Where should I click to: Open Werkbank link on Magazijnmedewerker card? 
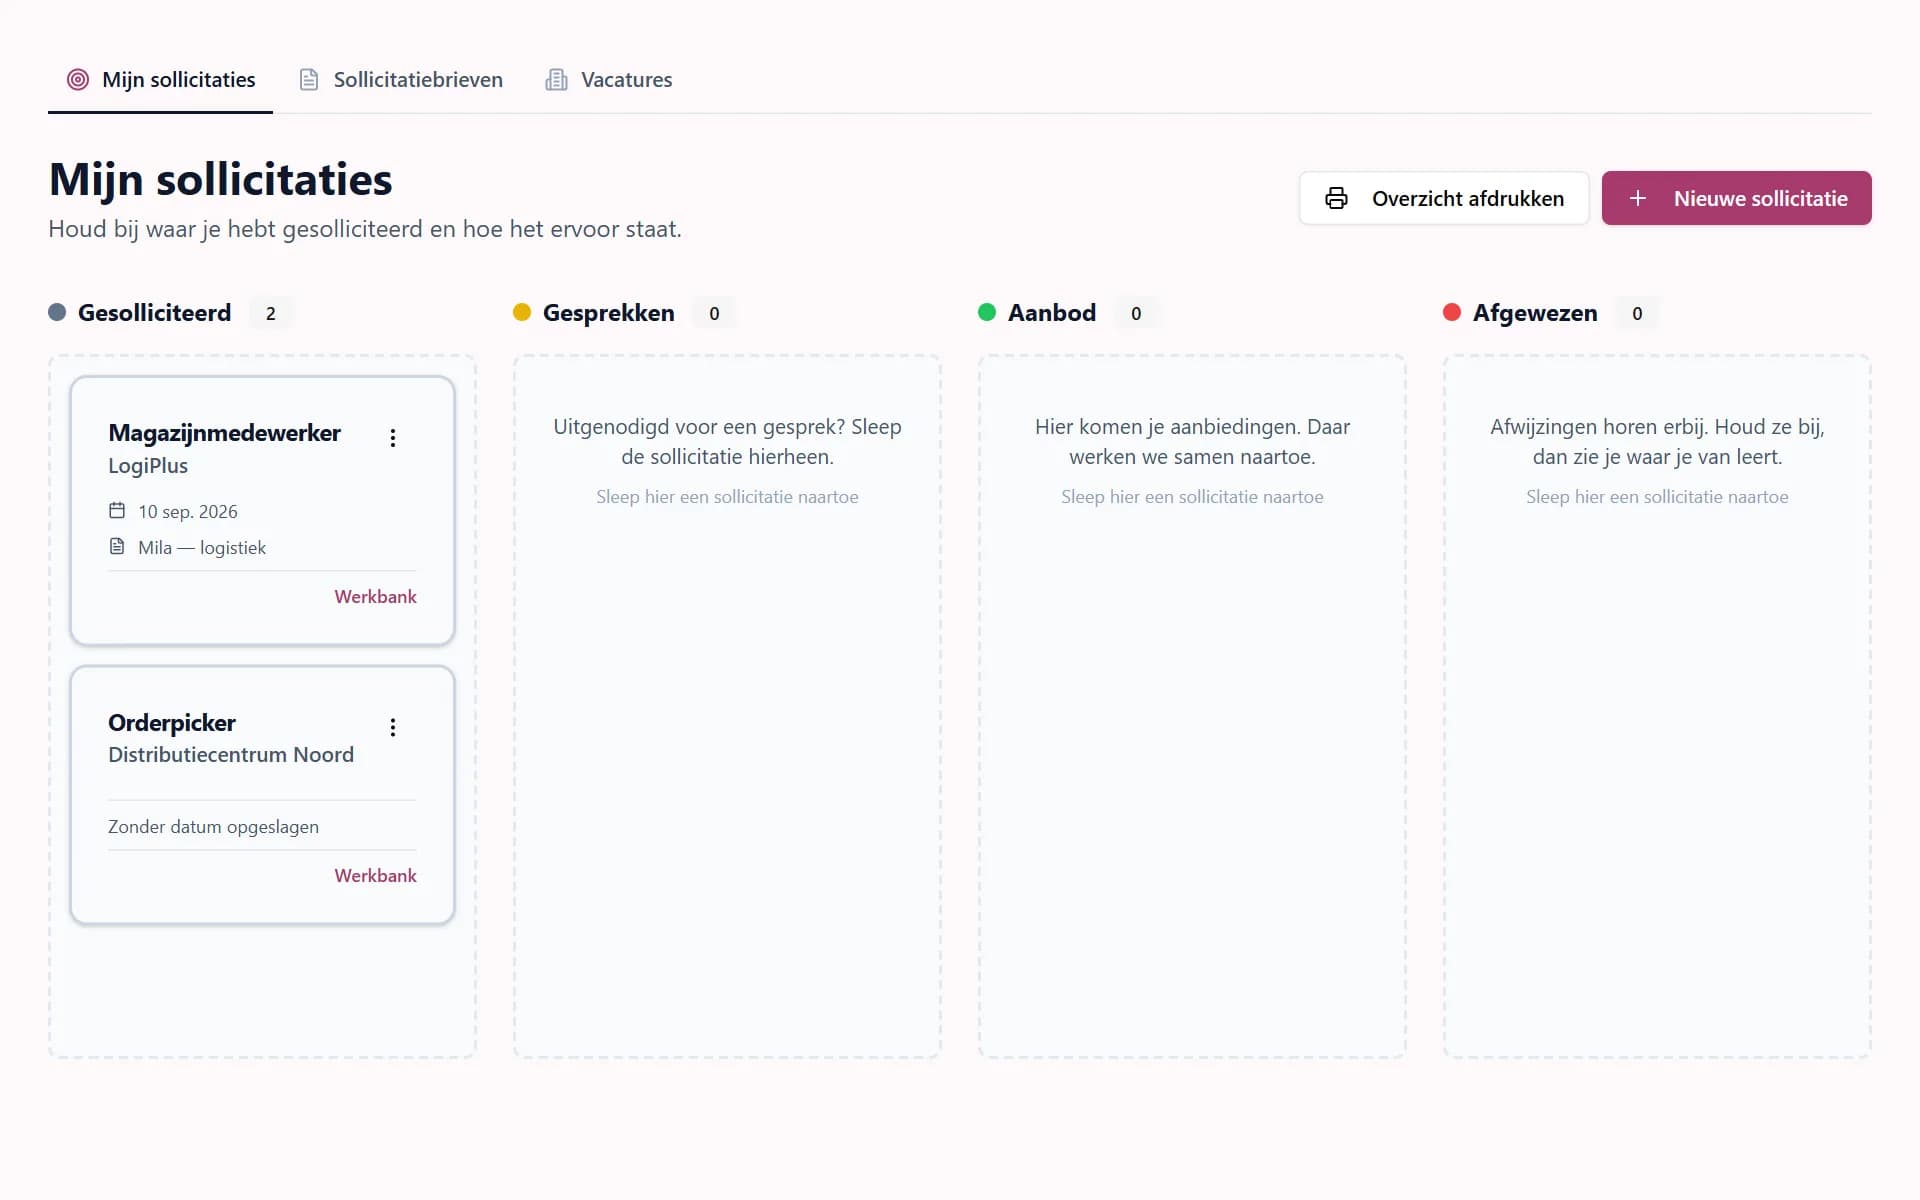coord(375,597)
